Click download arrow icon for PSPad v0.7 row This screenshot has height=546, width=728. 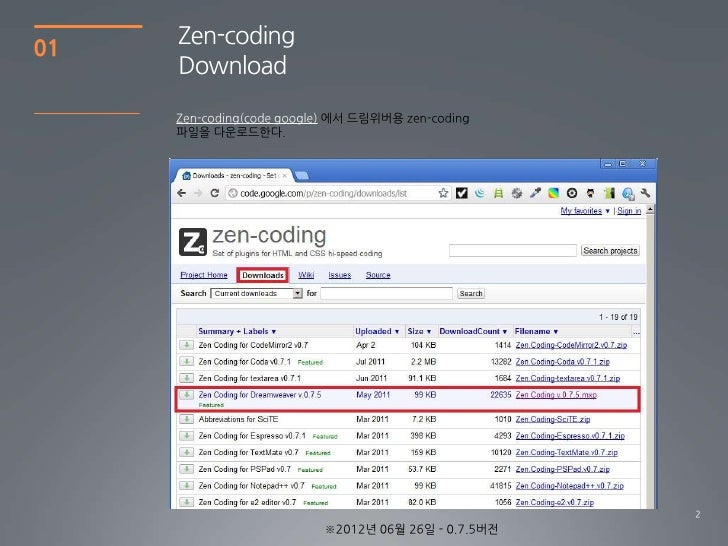click(187, 469)
